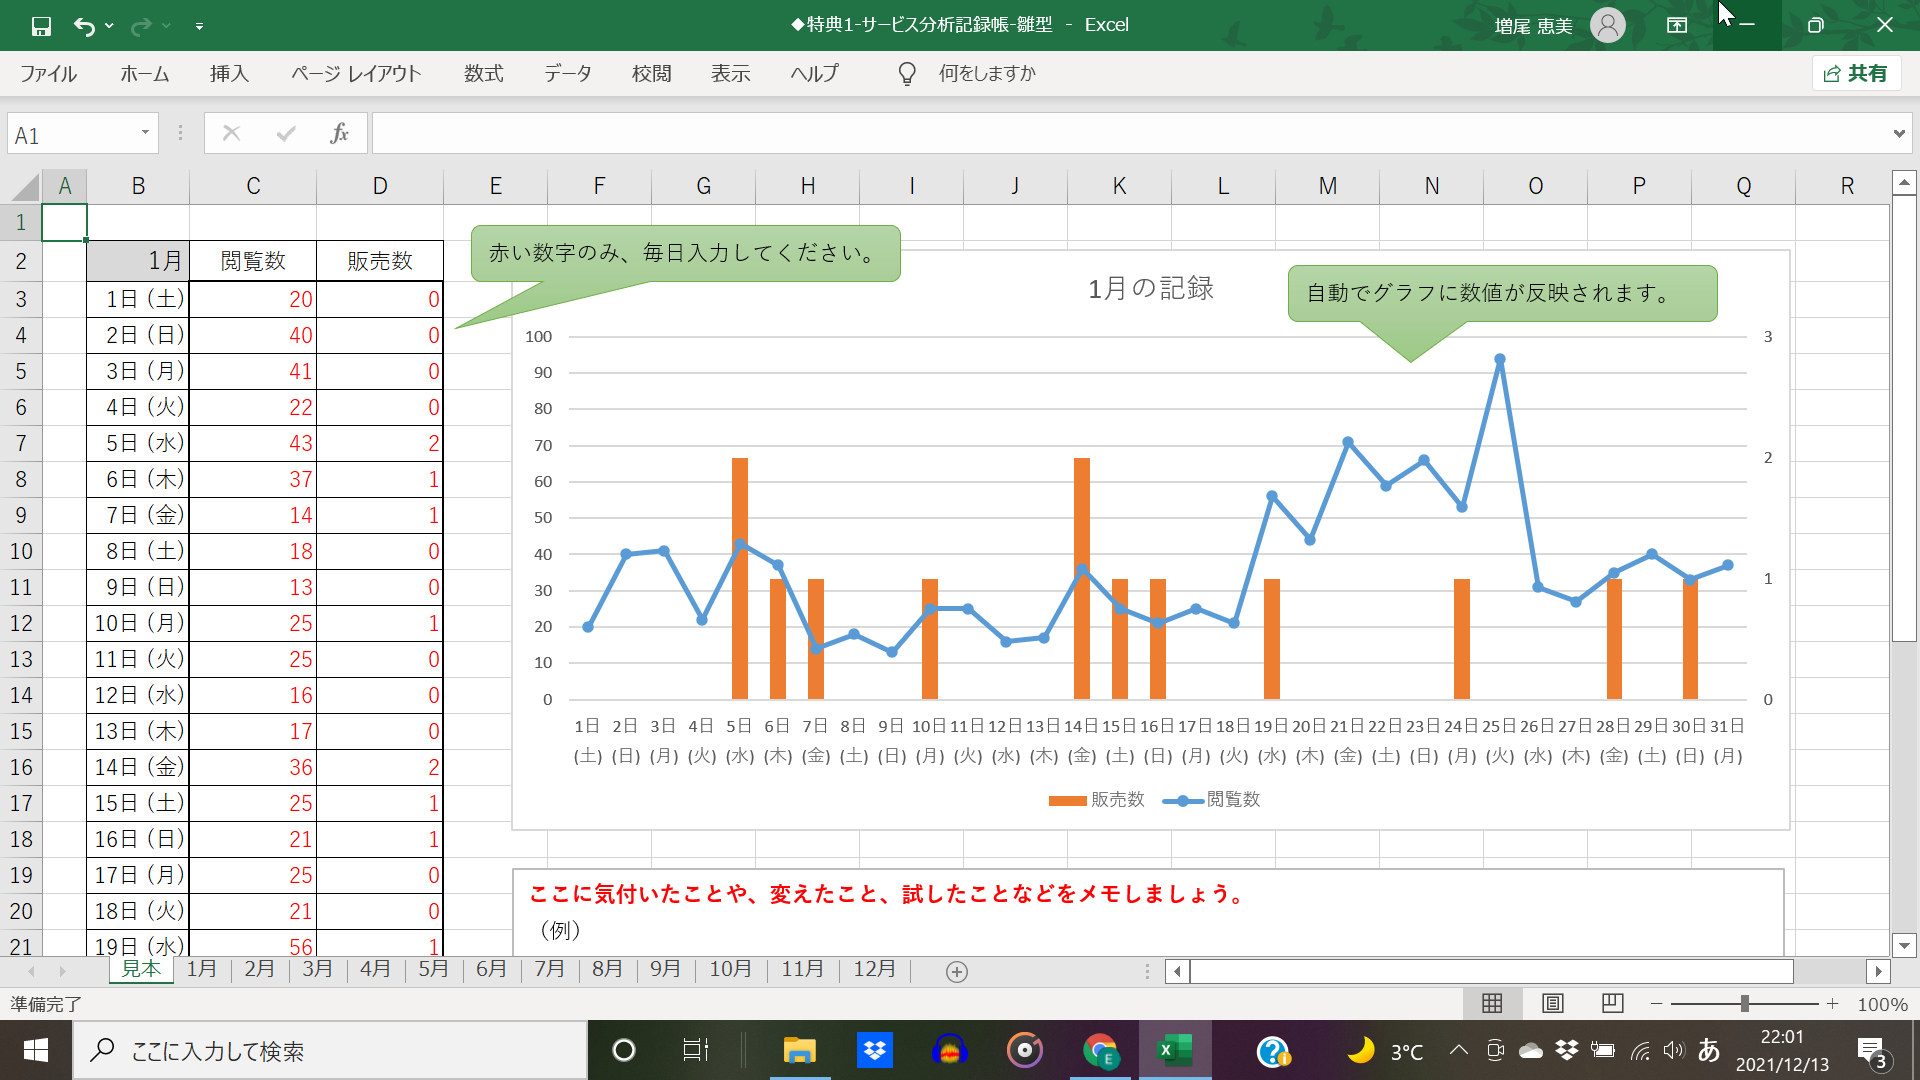1920x1080 pixels.
Task: Undo the last action
Action: (84, 26)
